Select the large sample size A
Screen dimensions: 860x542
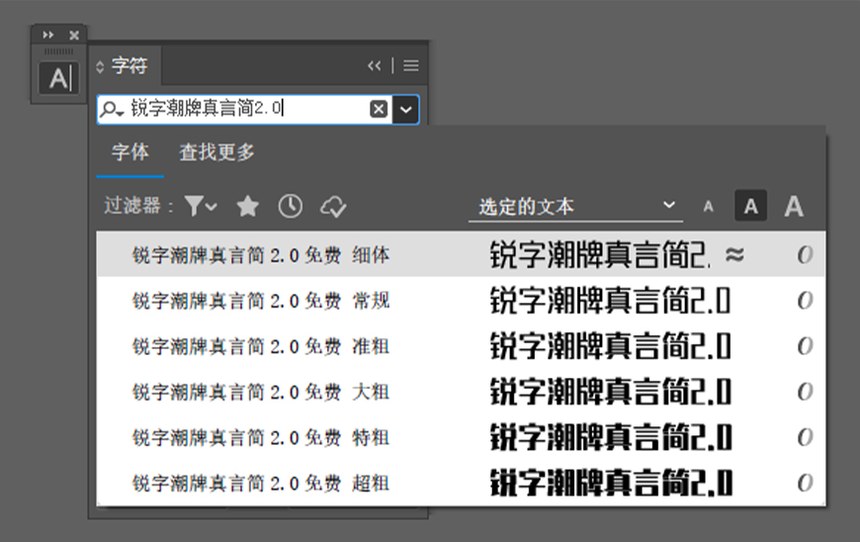[793, 207]
